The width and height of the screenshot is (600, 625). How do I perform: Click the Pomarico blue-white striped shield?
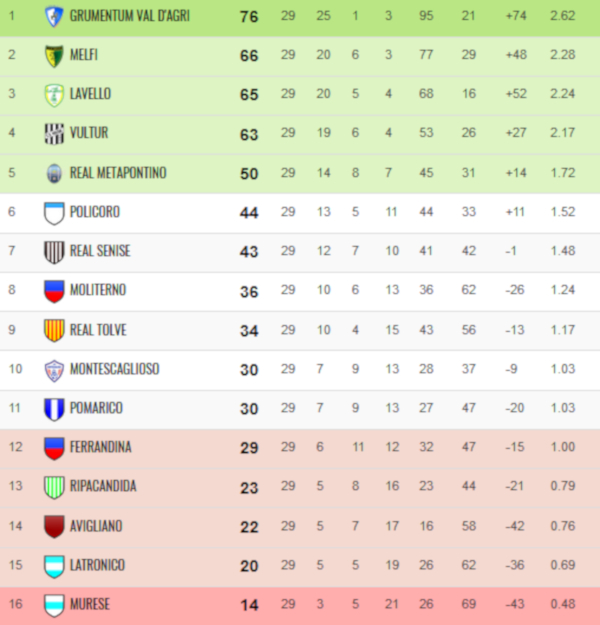coord(54,409)
